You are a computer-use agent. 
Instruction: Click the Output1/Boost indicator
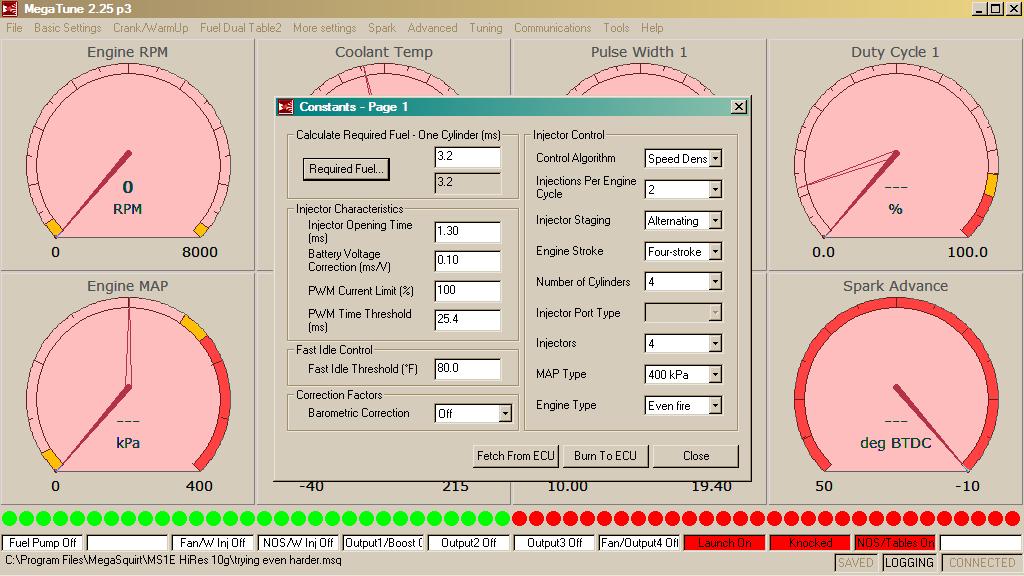383,543
